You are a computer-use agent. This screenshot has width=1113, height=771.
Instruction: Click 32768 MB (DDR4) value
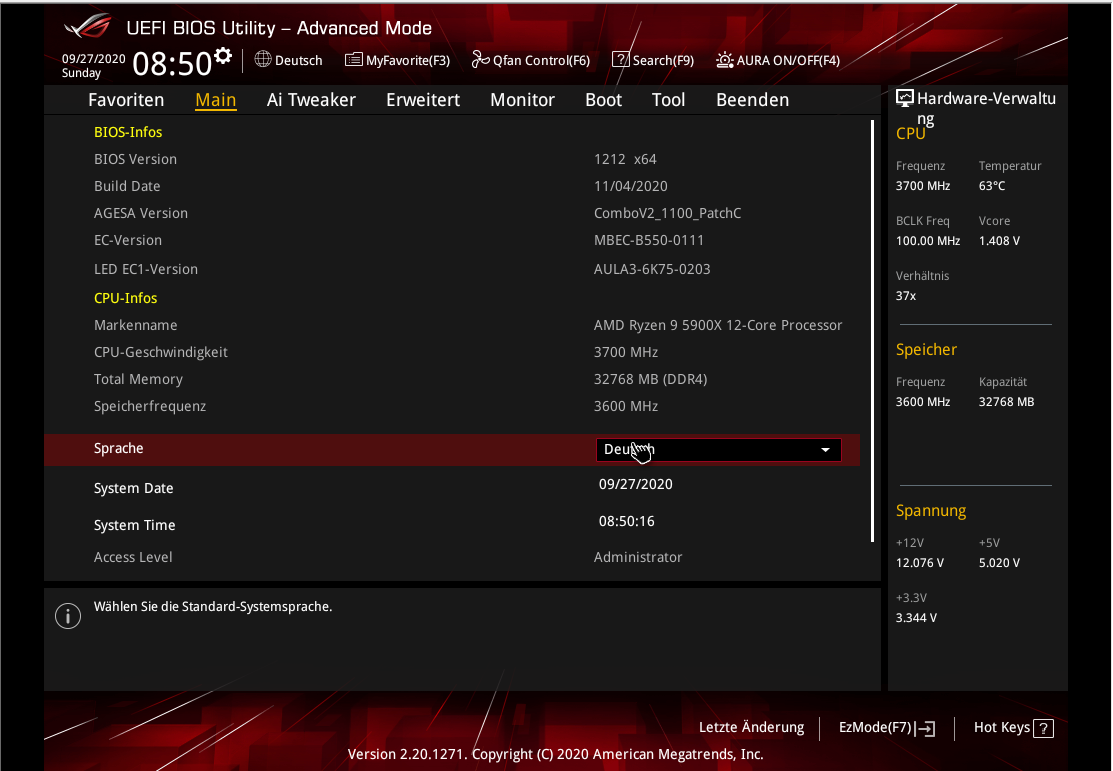tap(650, 379)
